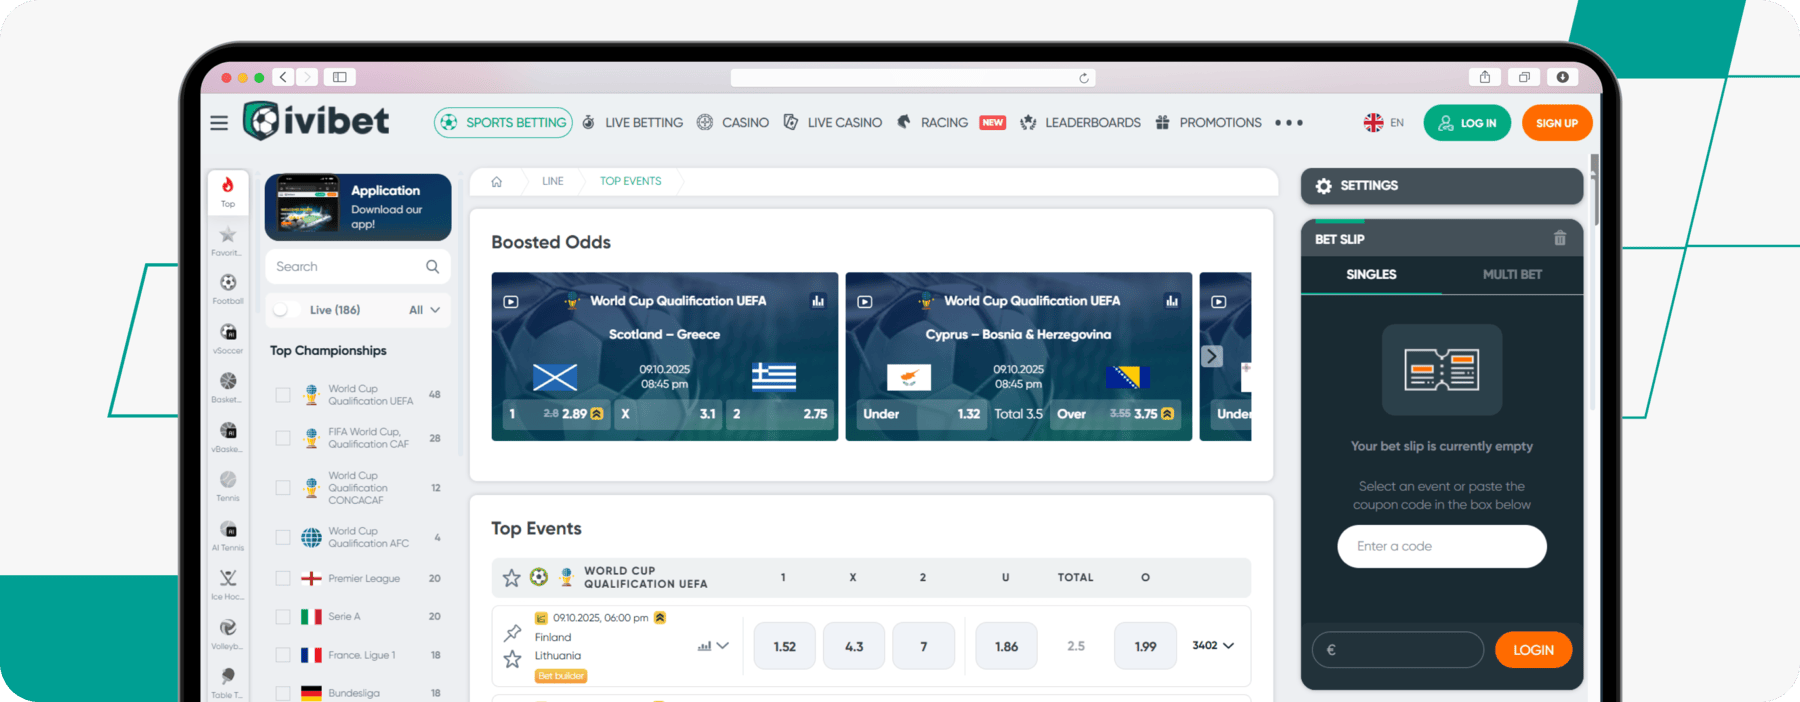Select Football in the sports sidebar
Image resolution: width=1800 pixels, height=702 pixels.
(x=228, y=288)
